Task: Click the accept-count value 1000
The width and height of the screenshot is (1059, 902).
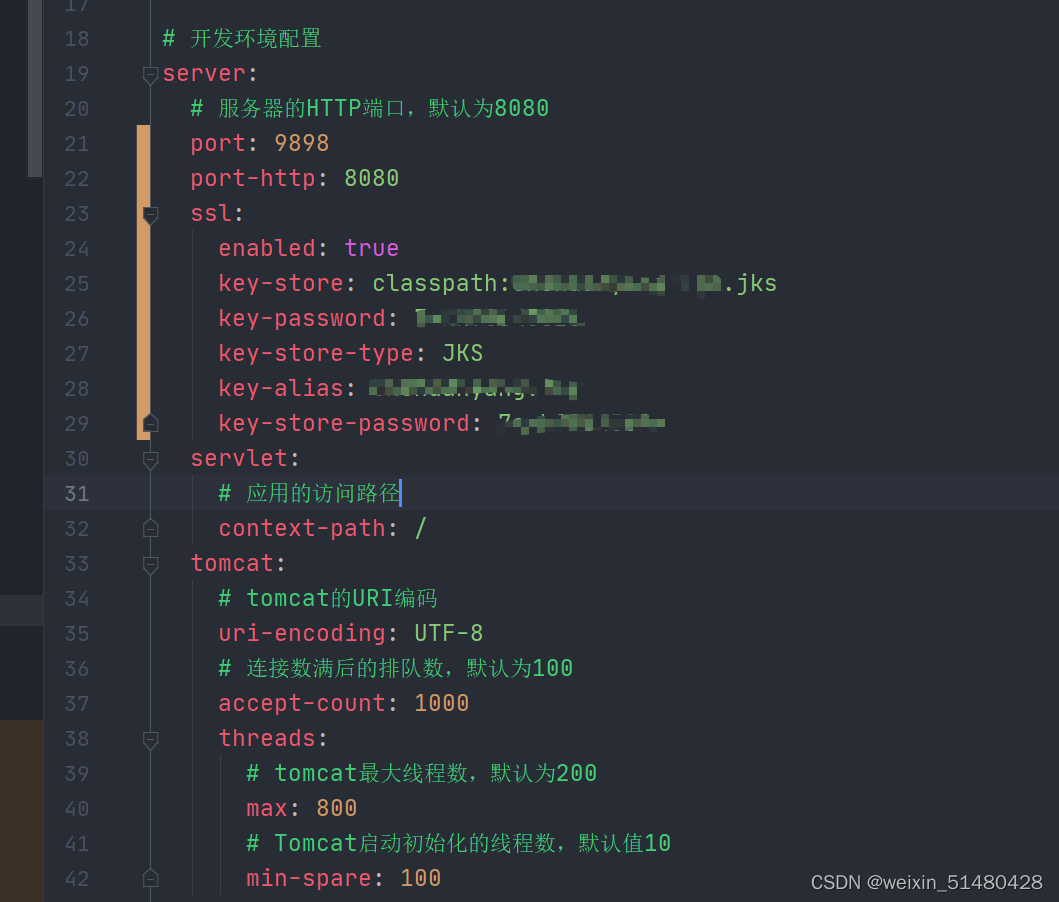Action: click(x=441, y=703)
